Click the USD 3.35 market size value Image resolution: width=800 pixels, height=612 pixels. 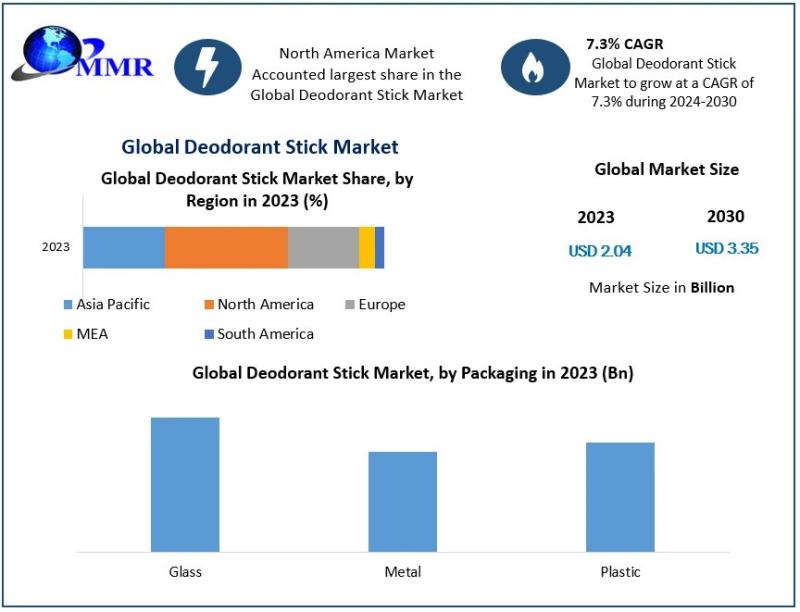[x=727, y=249]
